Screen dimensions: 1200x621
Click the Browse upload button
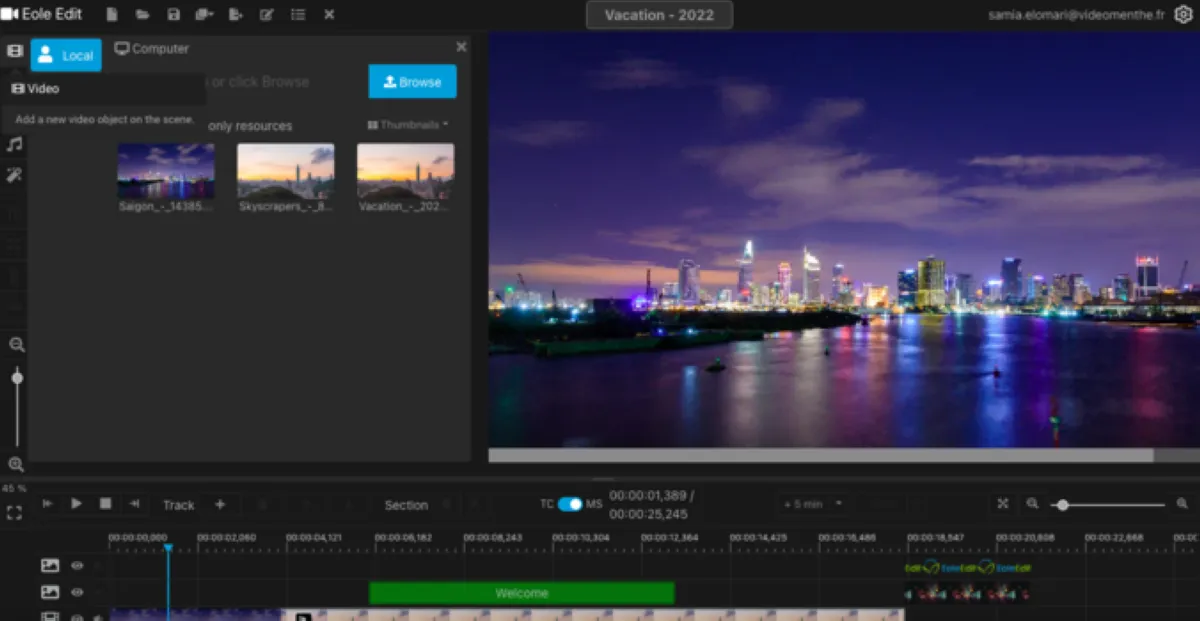(x=412, y=82)
